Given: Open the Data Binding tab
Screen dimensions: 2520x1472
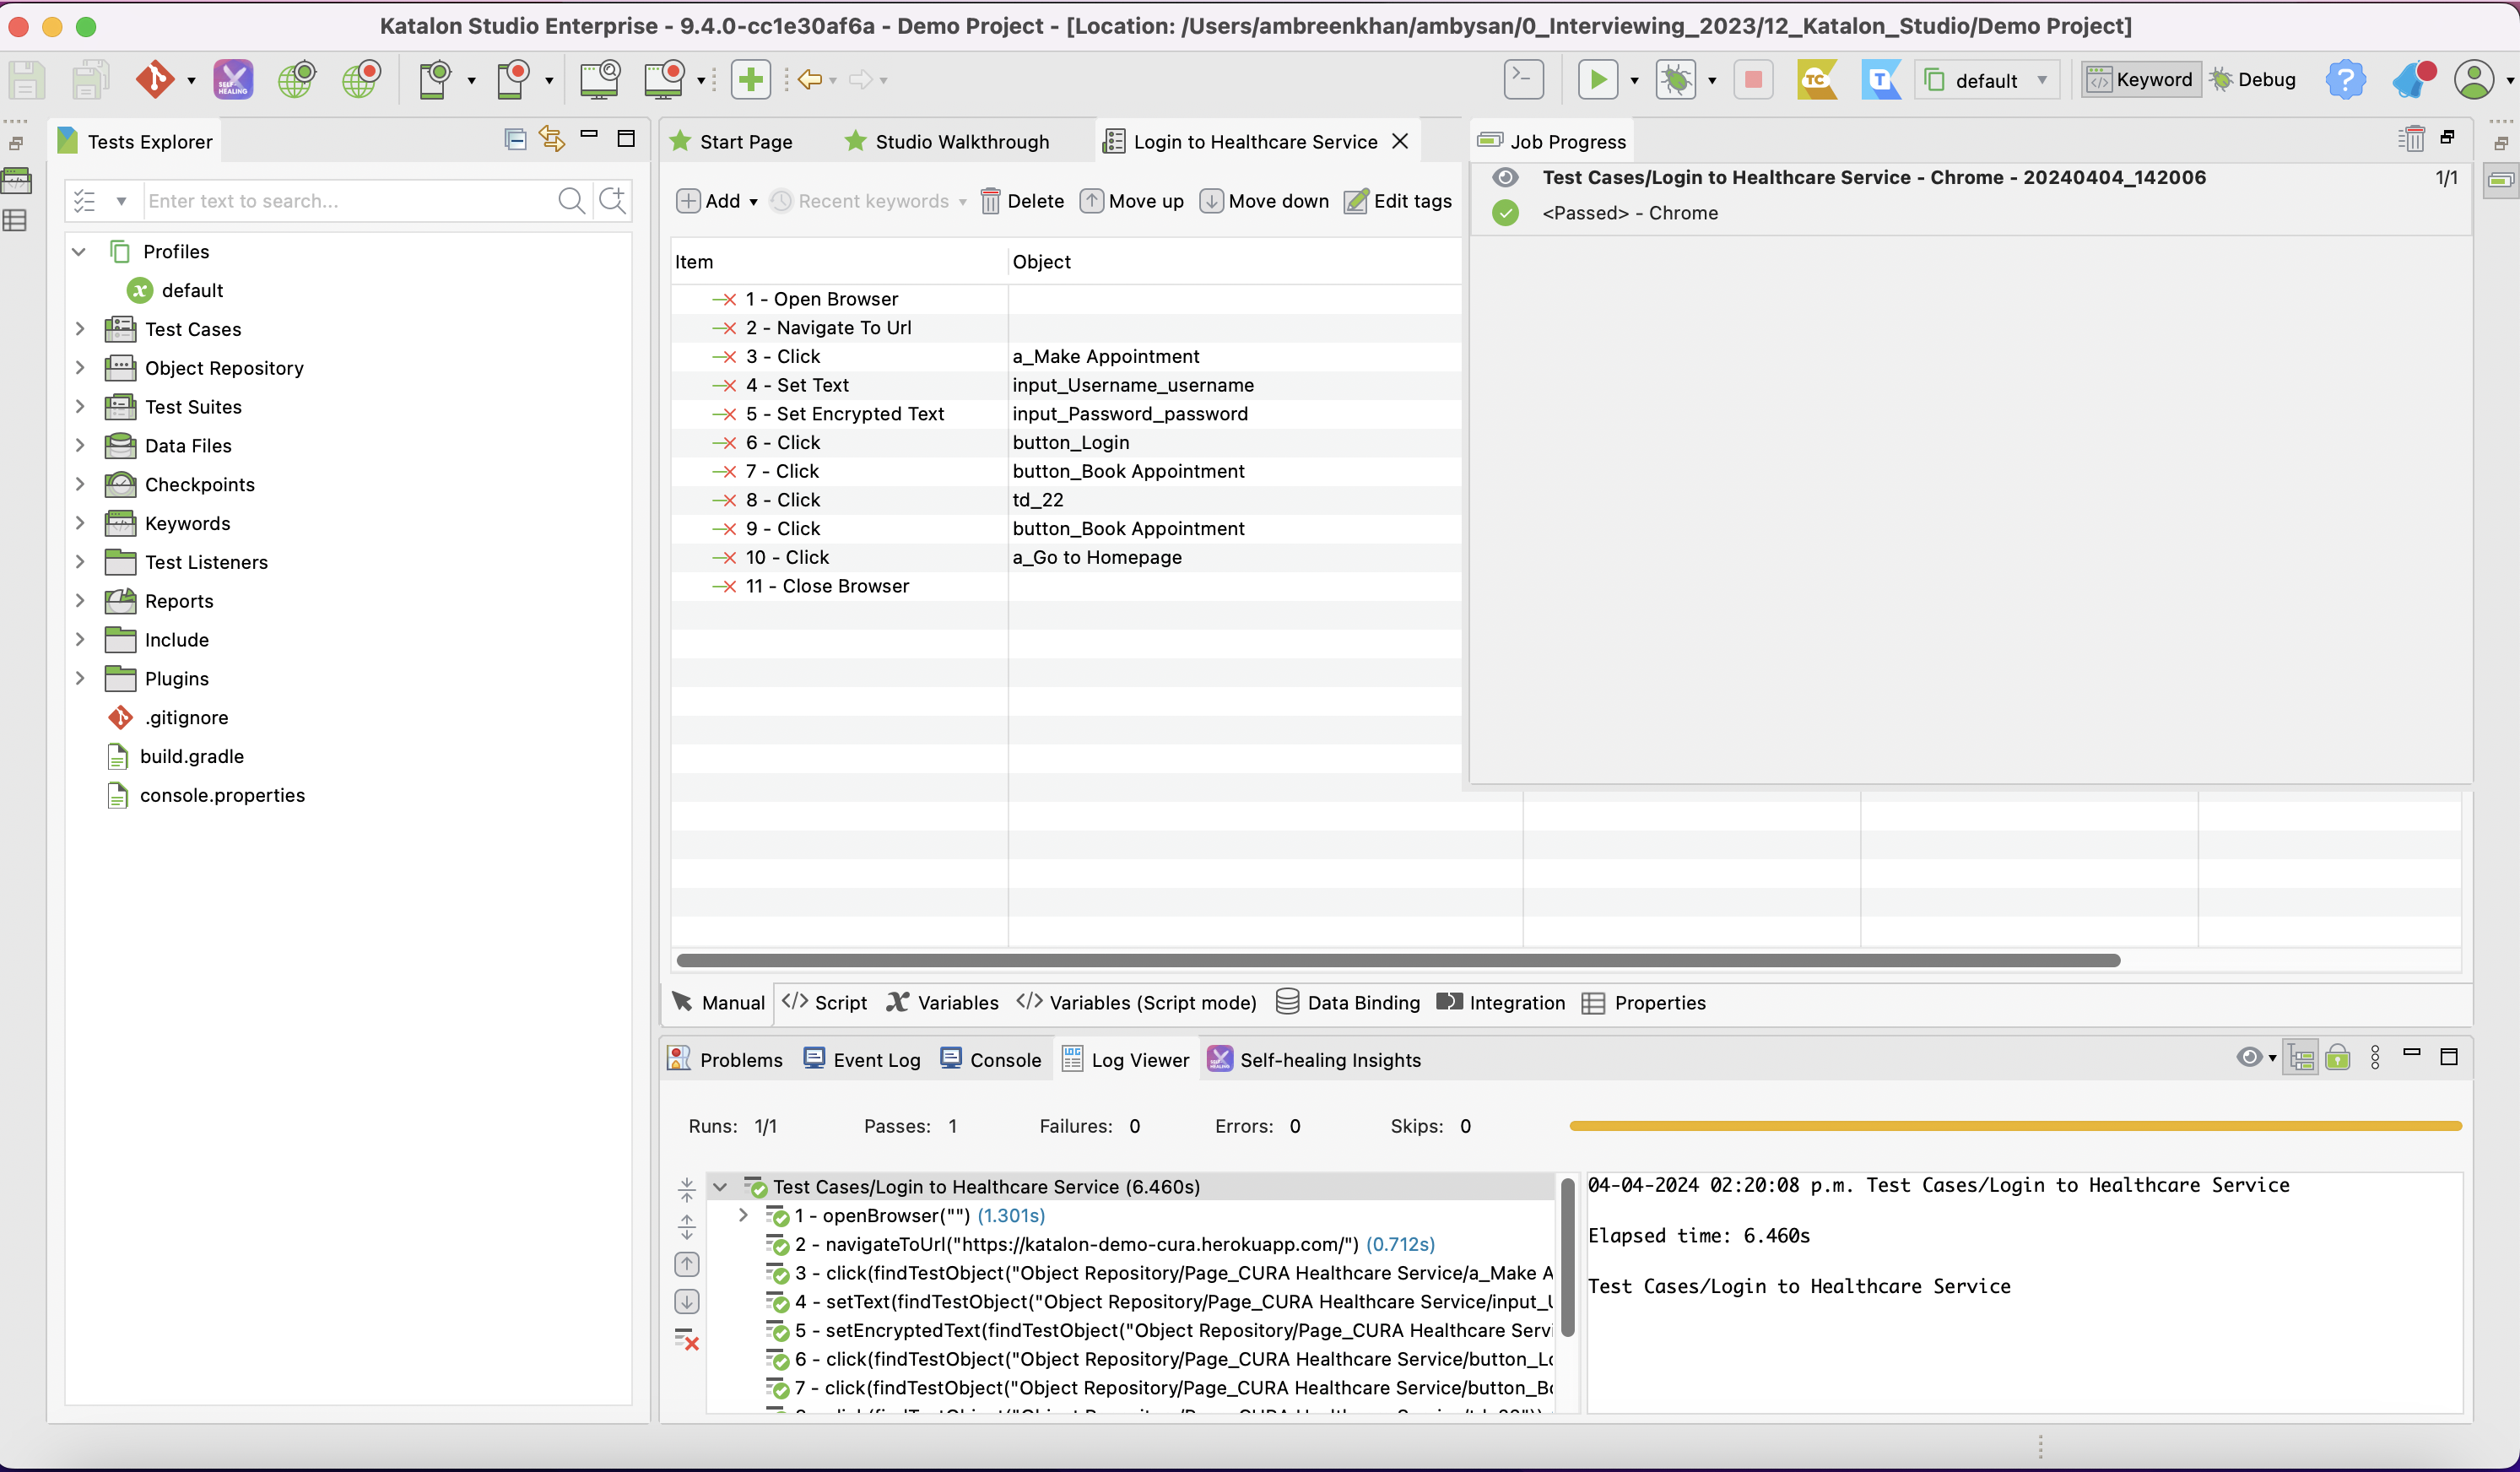Looking at the screenshot, I should coord(1348,1003).
